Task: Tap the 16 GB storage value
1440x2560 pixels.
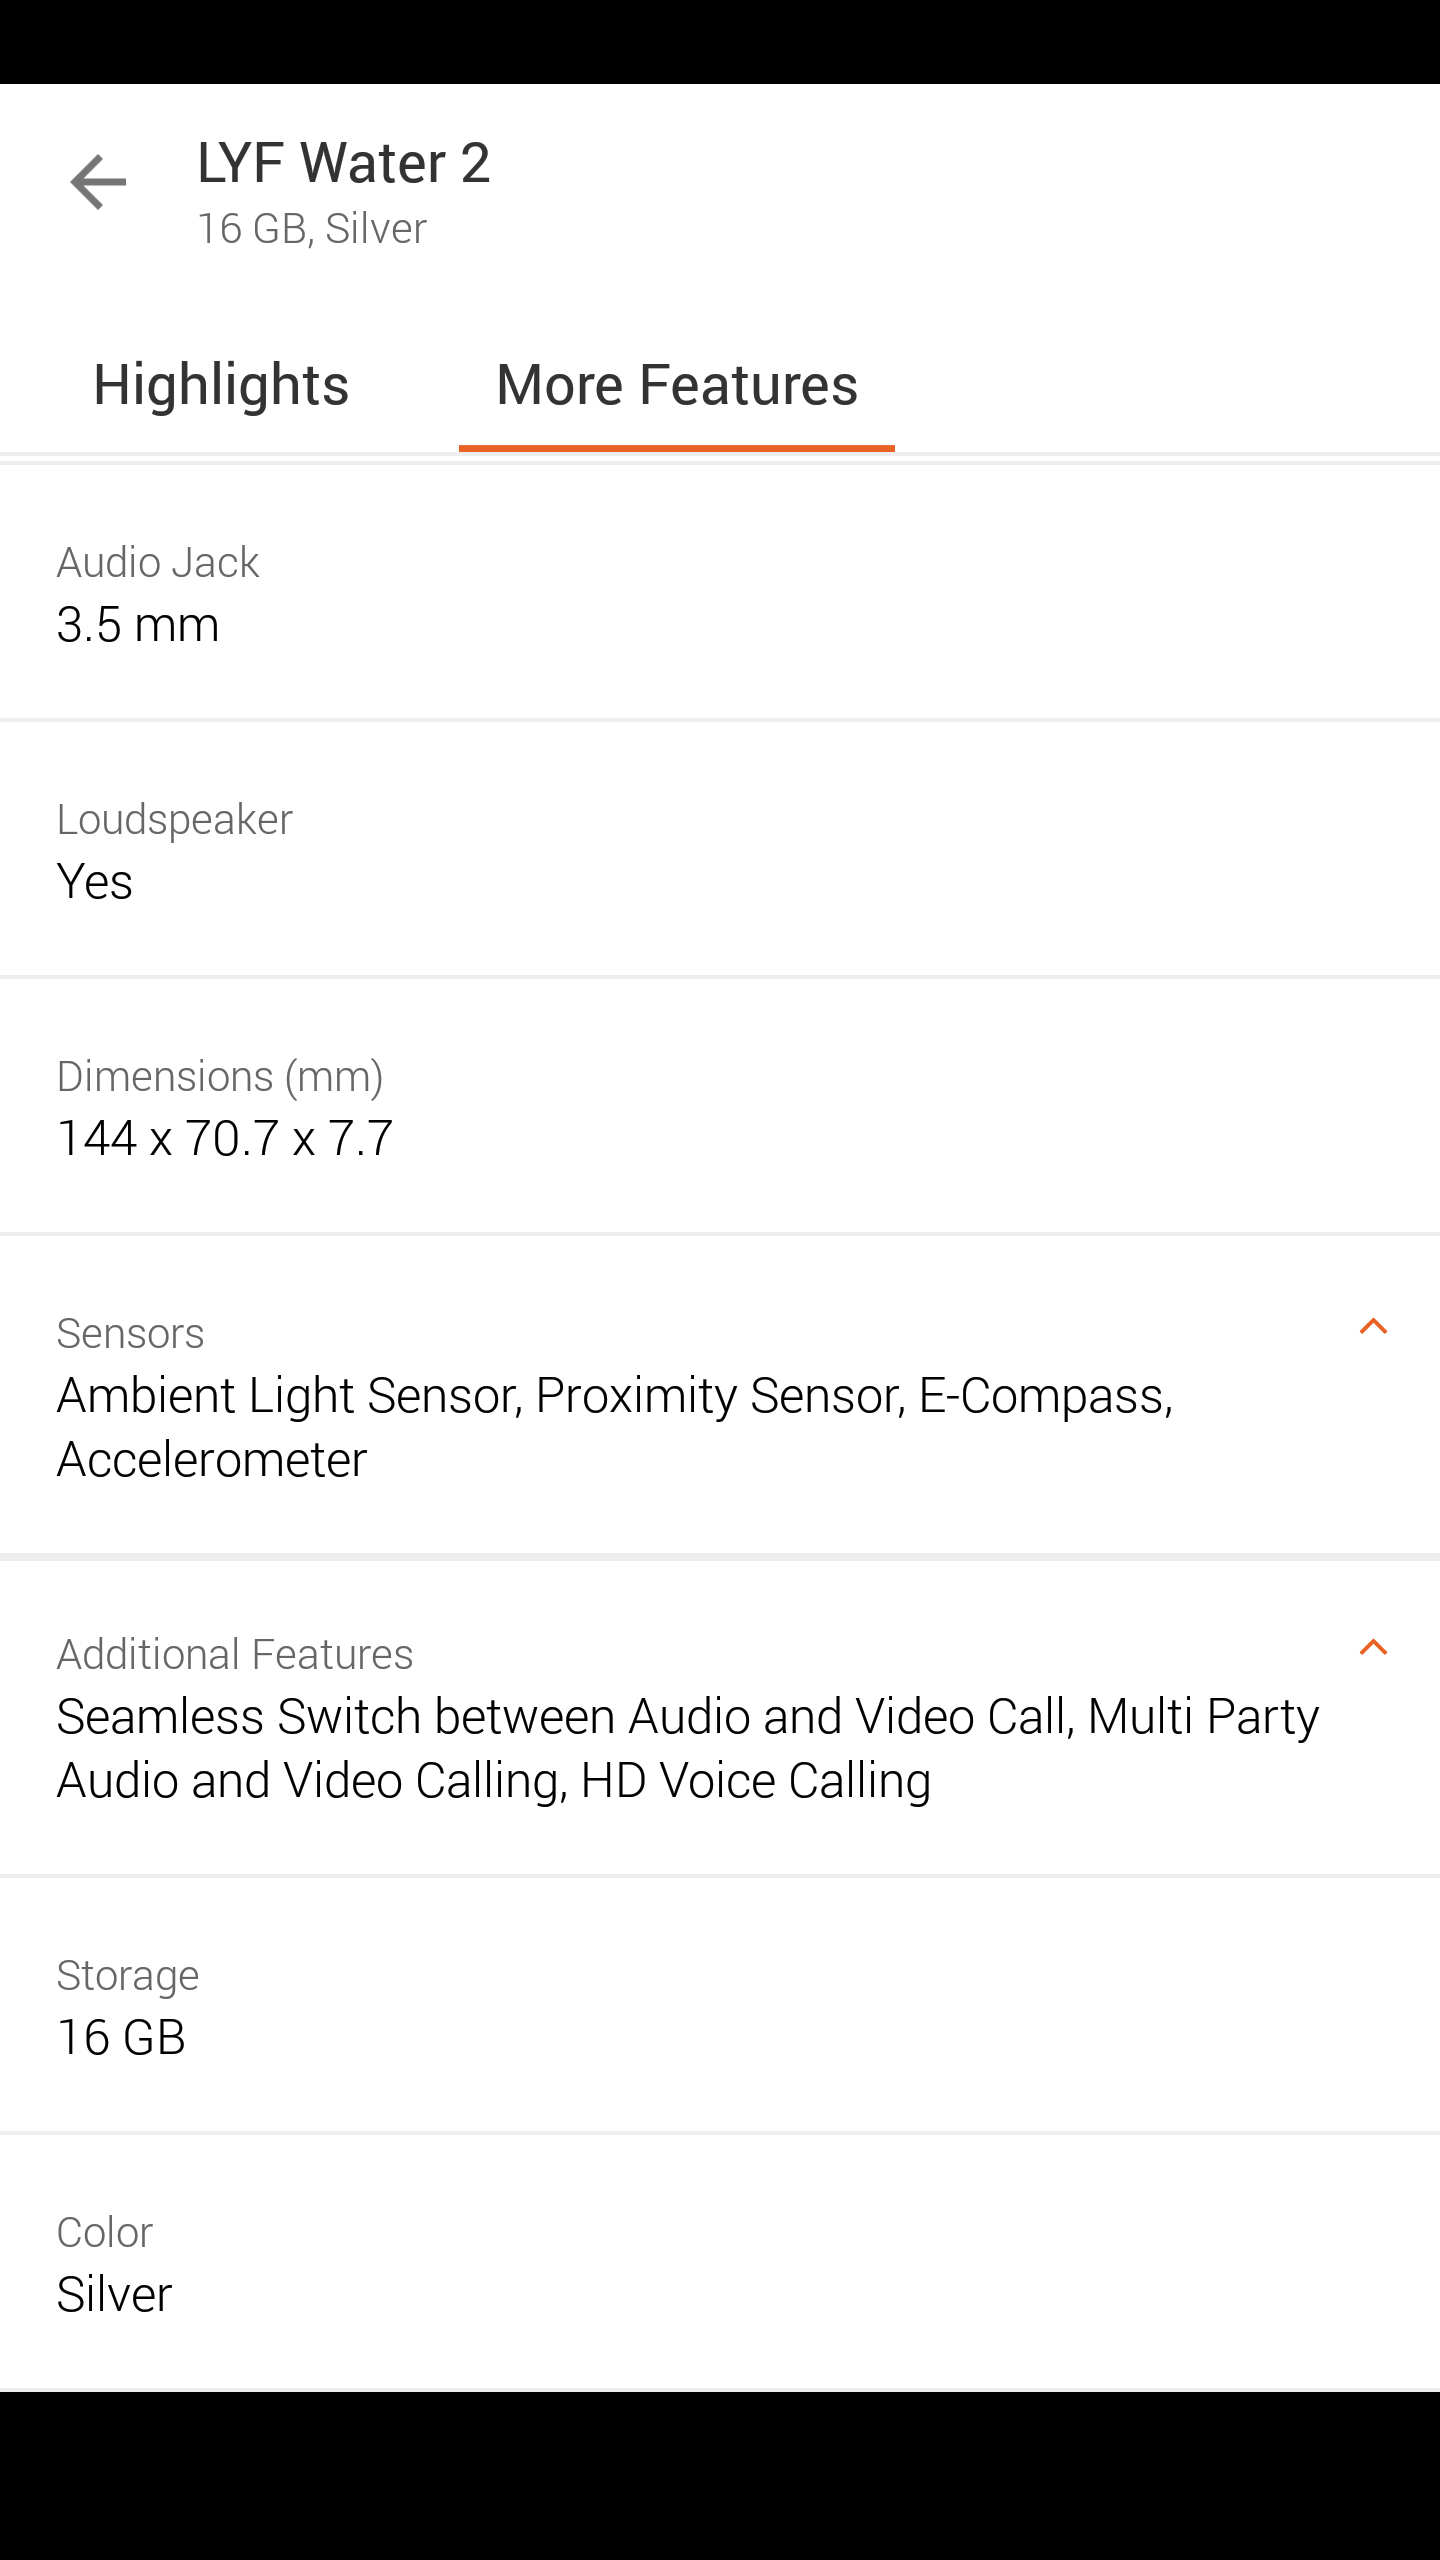Action: [121, 2038]
